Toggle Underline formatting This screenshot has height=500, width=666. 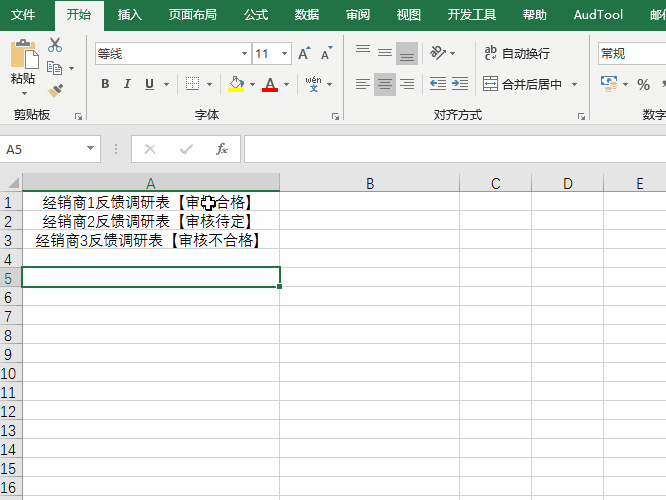point(149,84)
